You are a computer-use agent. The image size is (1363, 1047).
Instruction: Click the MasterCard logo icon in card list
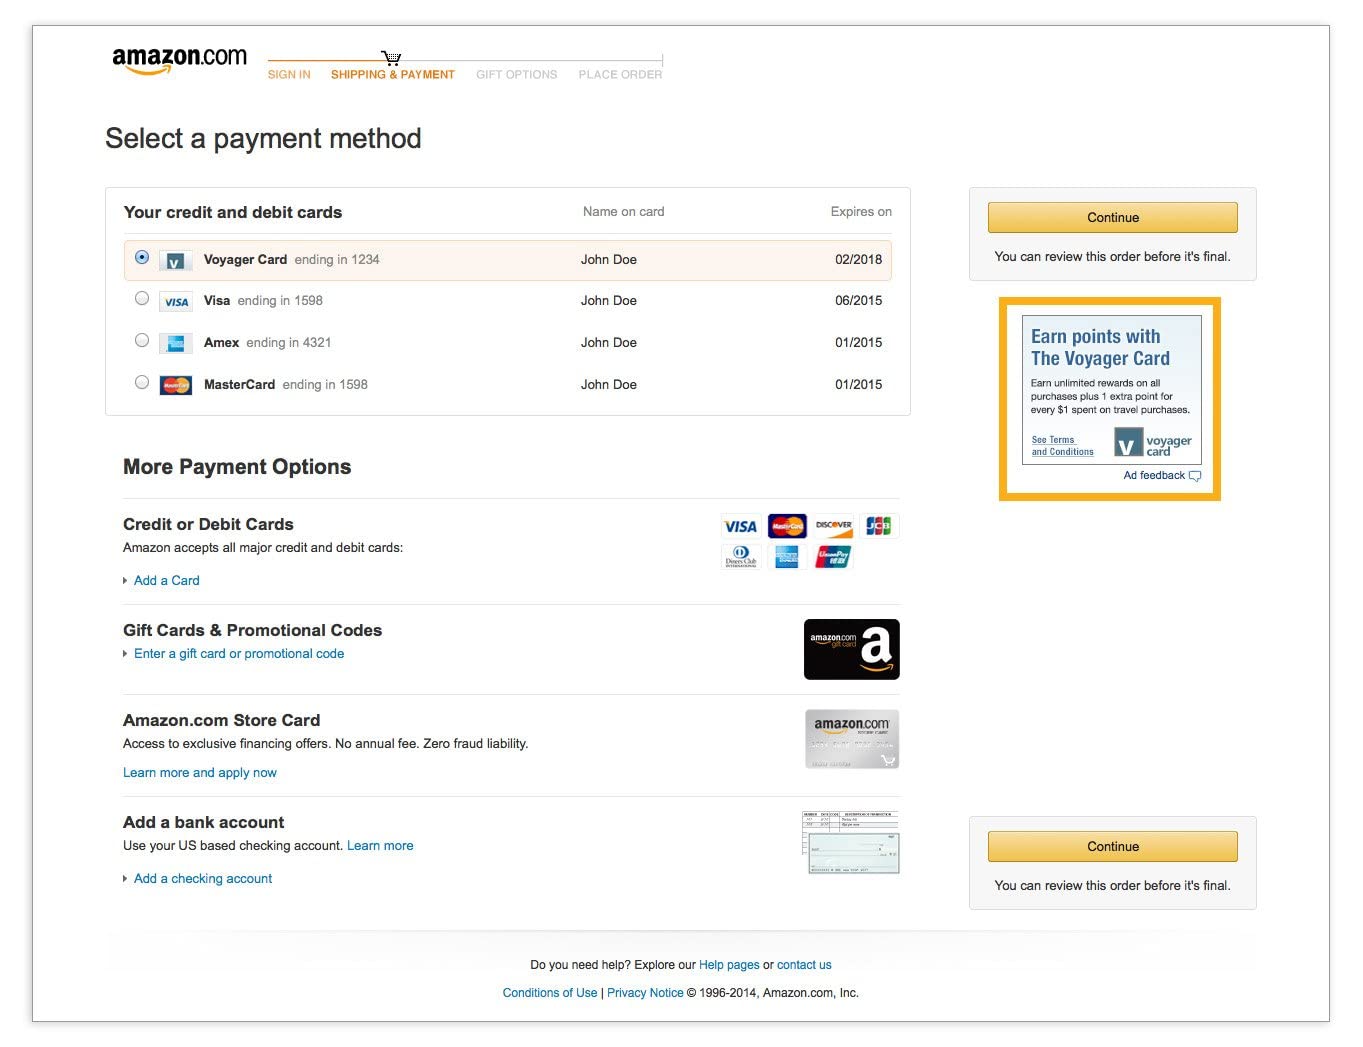click(176, 385)
